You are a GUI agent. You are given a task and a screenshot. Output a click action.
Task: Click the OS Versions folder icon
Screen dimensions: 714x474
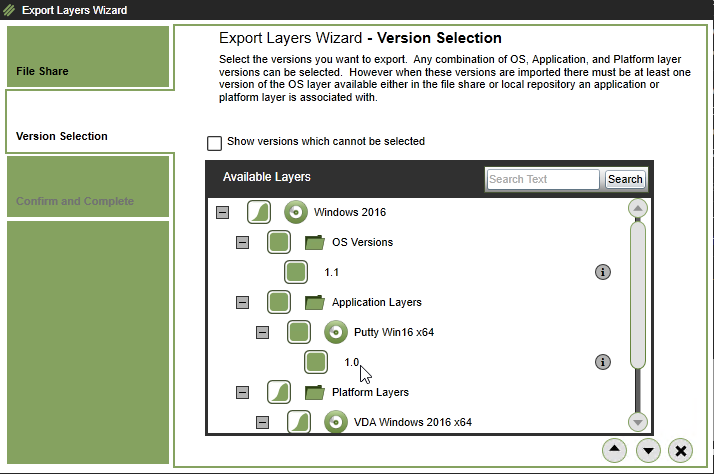point(315,242)
